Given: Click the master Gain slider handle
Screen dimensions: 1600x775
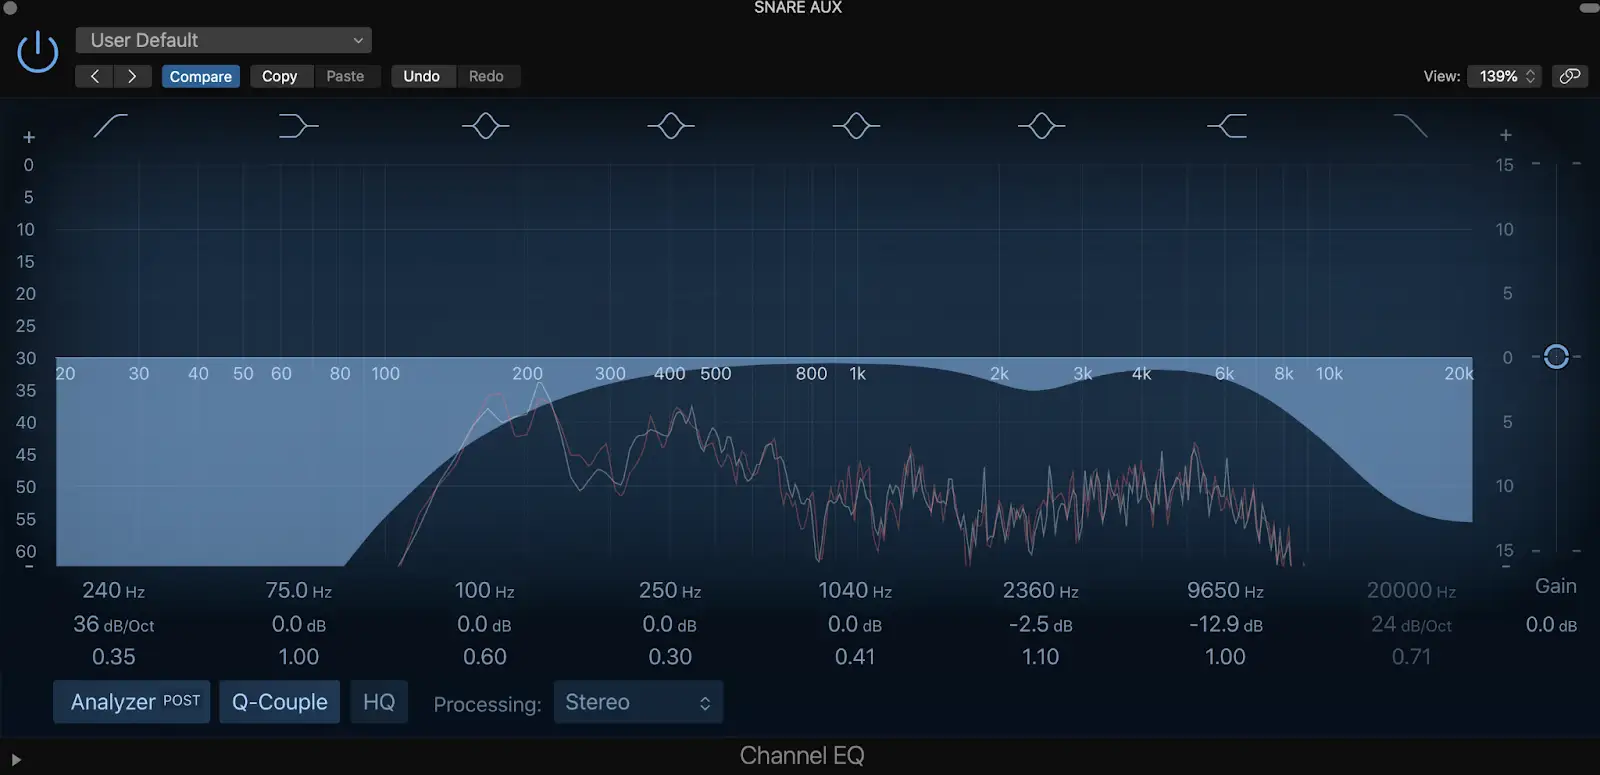Looking at the screenshot, I should (x=1556, y=357).
